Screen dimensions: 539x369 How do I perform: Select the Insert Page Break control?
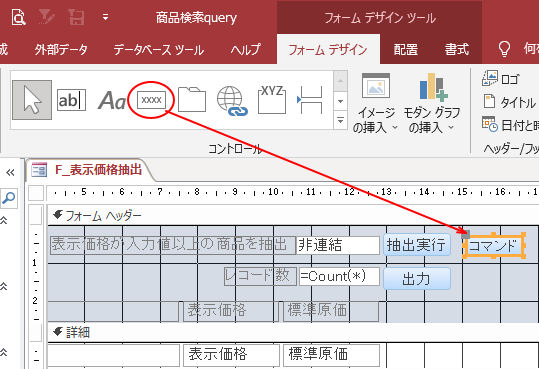[310, 100]
